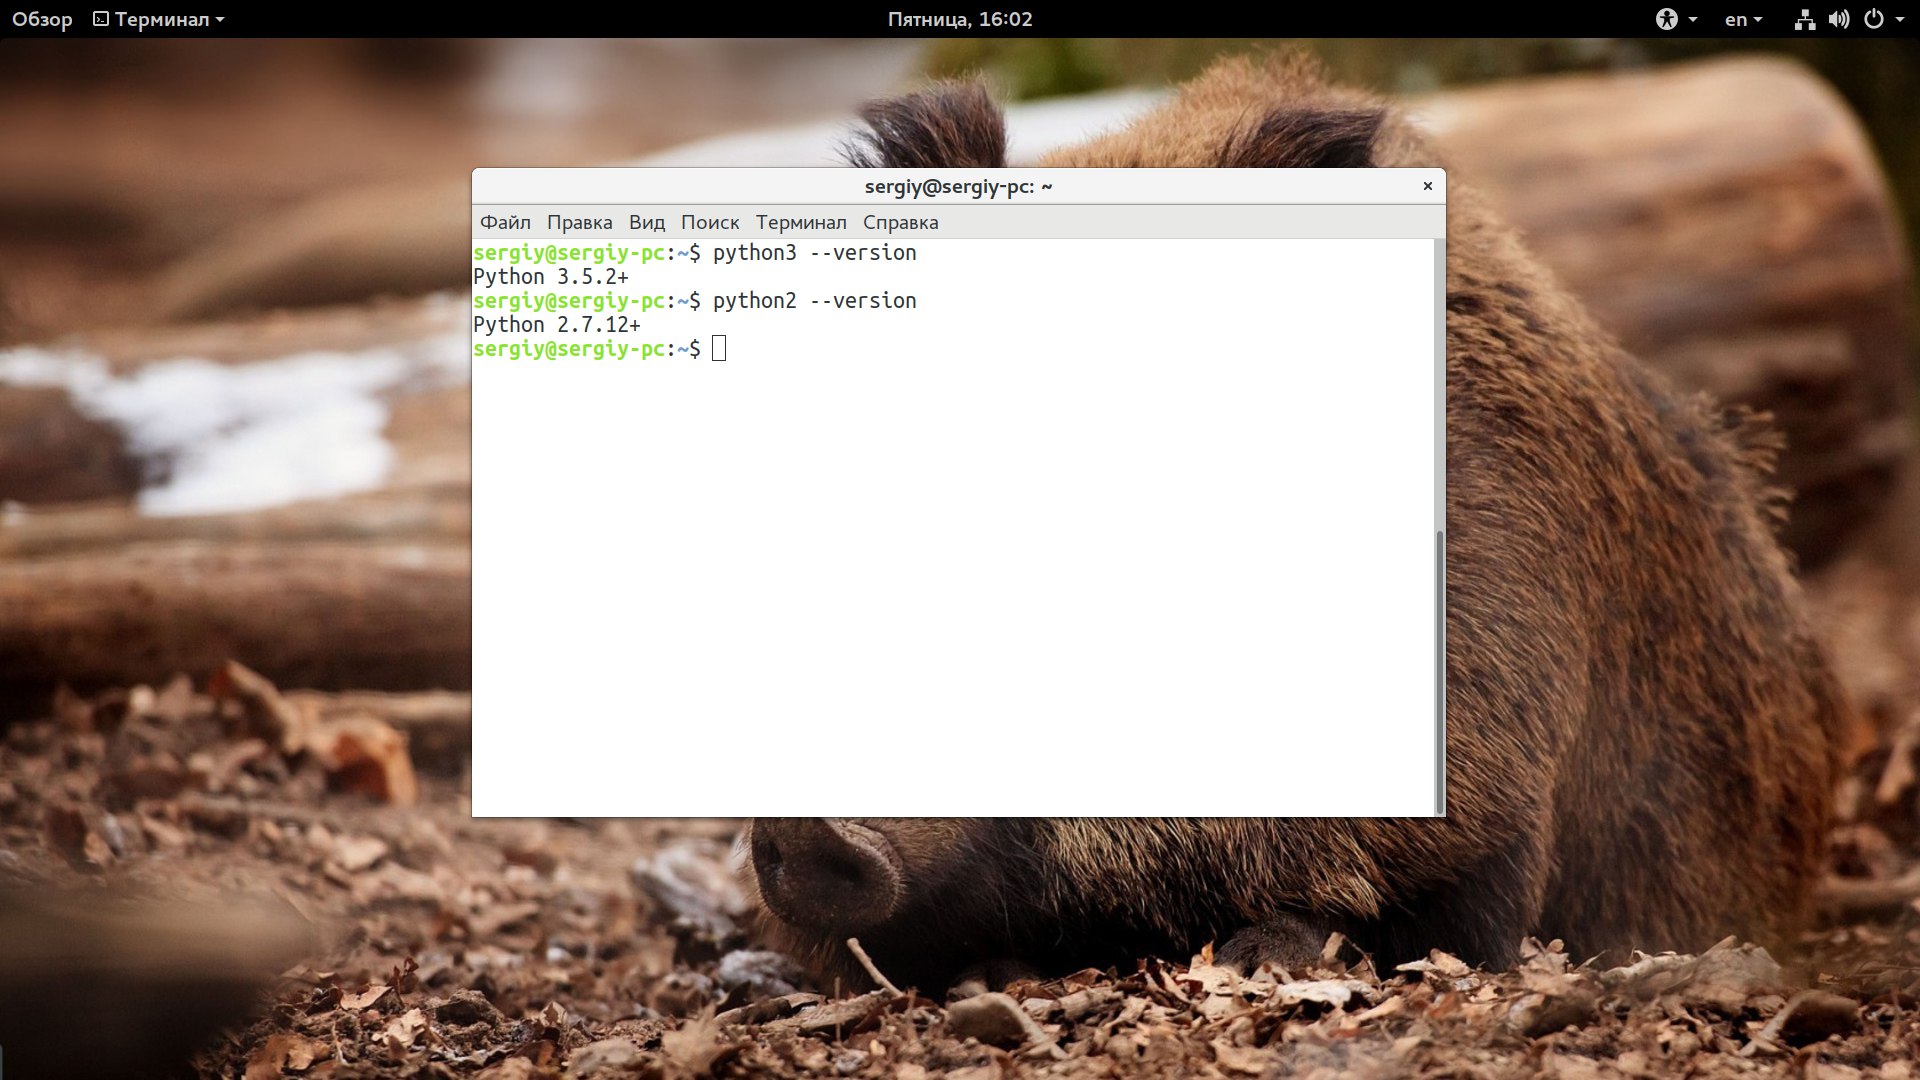The image size is (1920, 1080).
Task: Open the clock calendar Пятница, 16:02
Action: tap(960, 19)
